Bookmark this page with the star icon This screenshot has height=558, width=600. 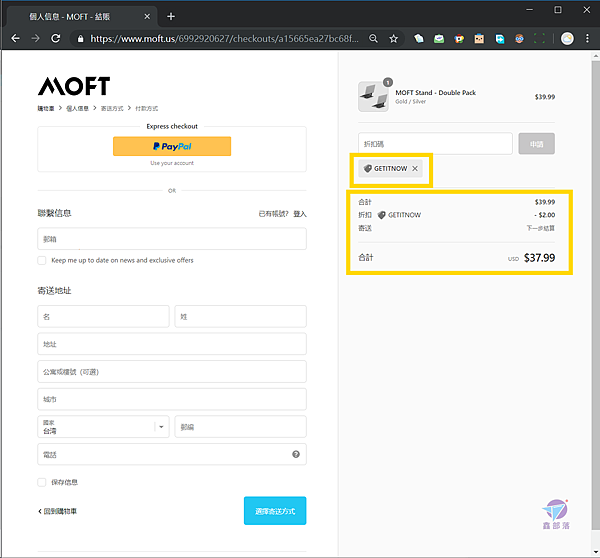coord(393,39)
